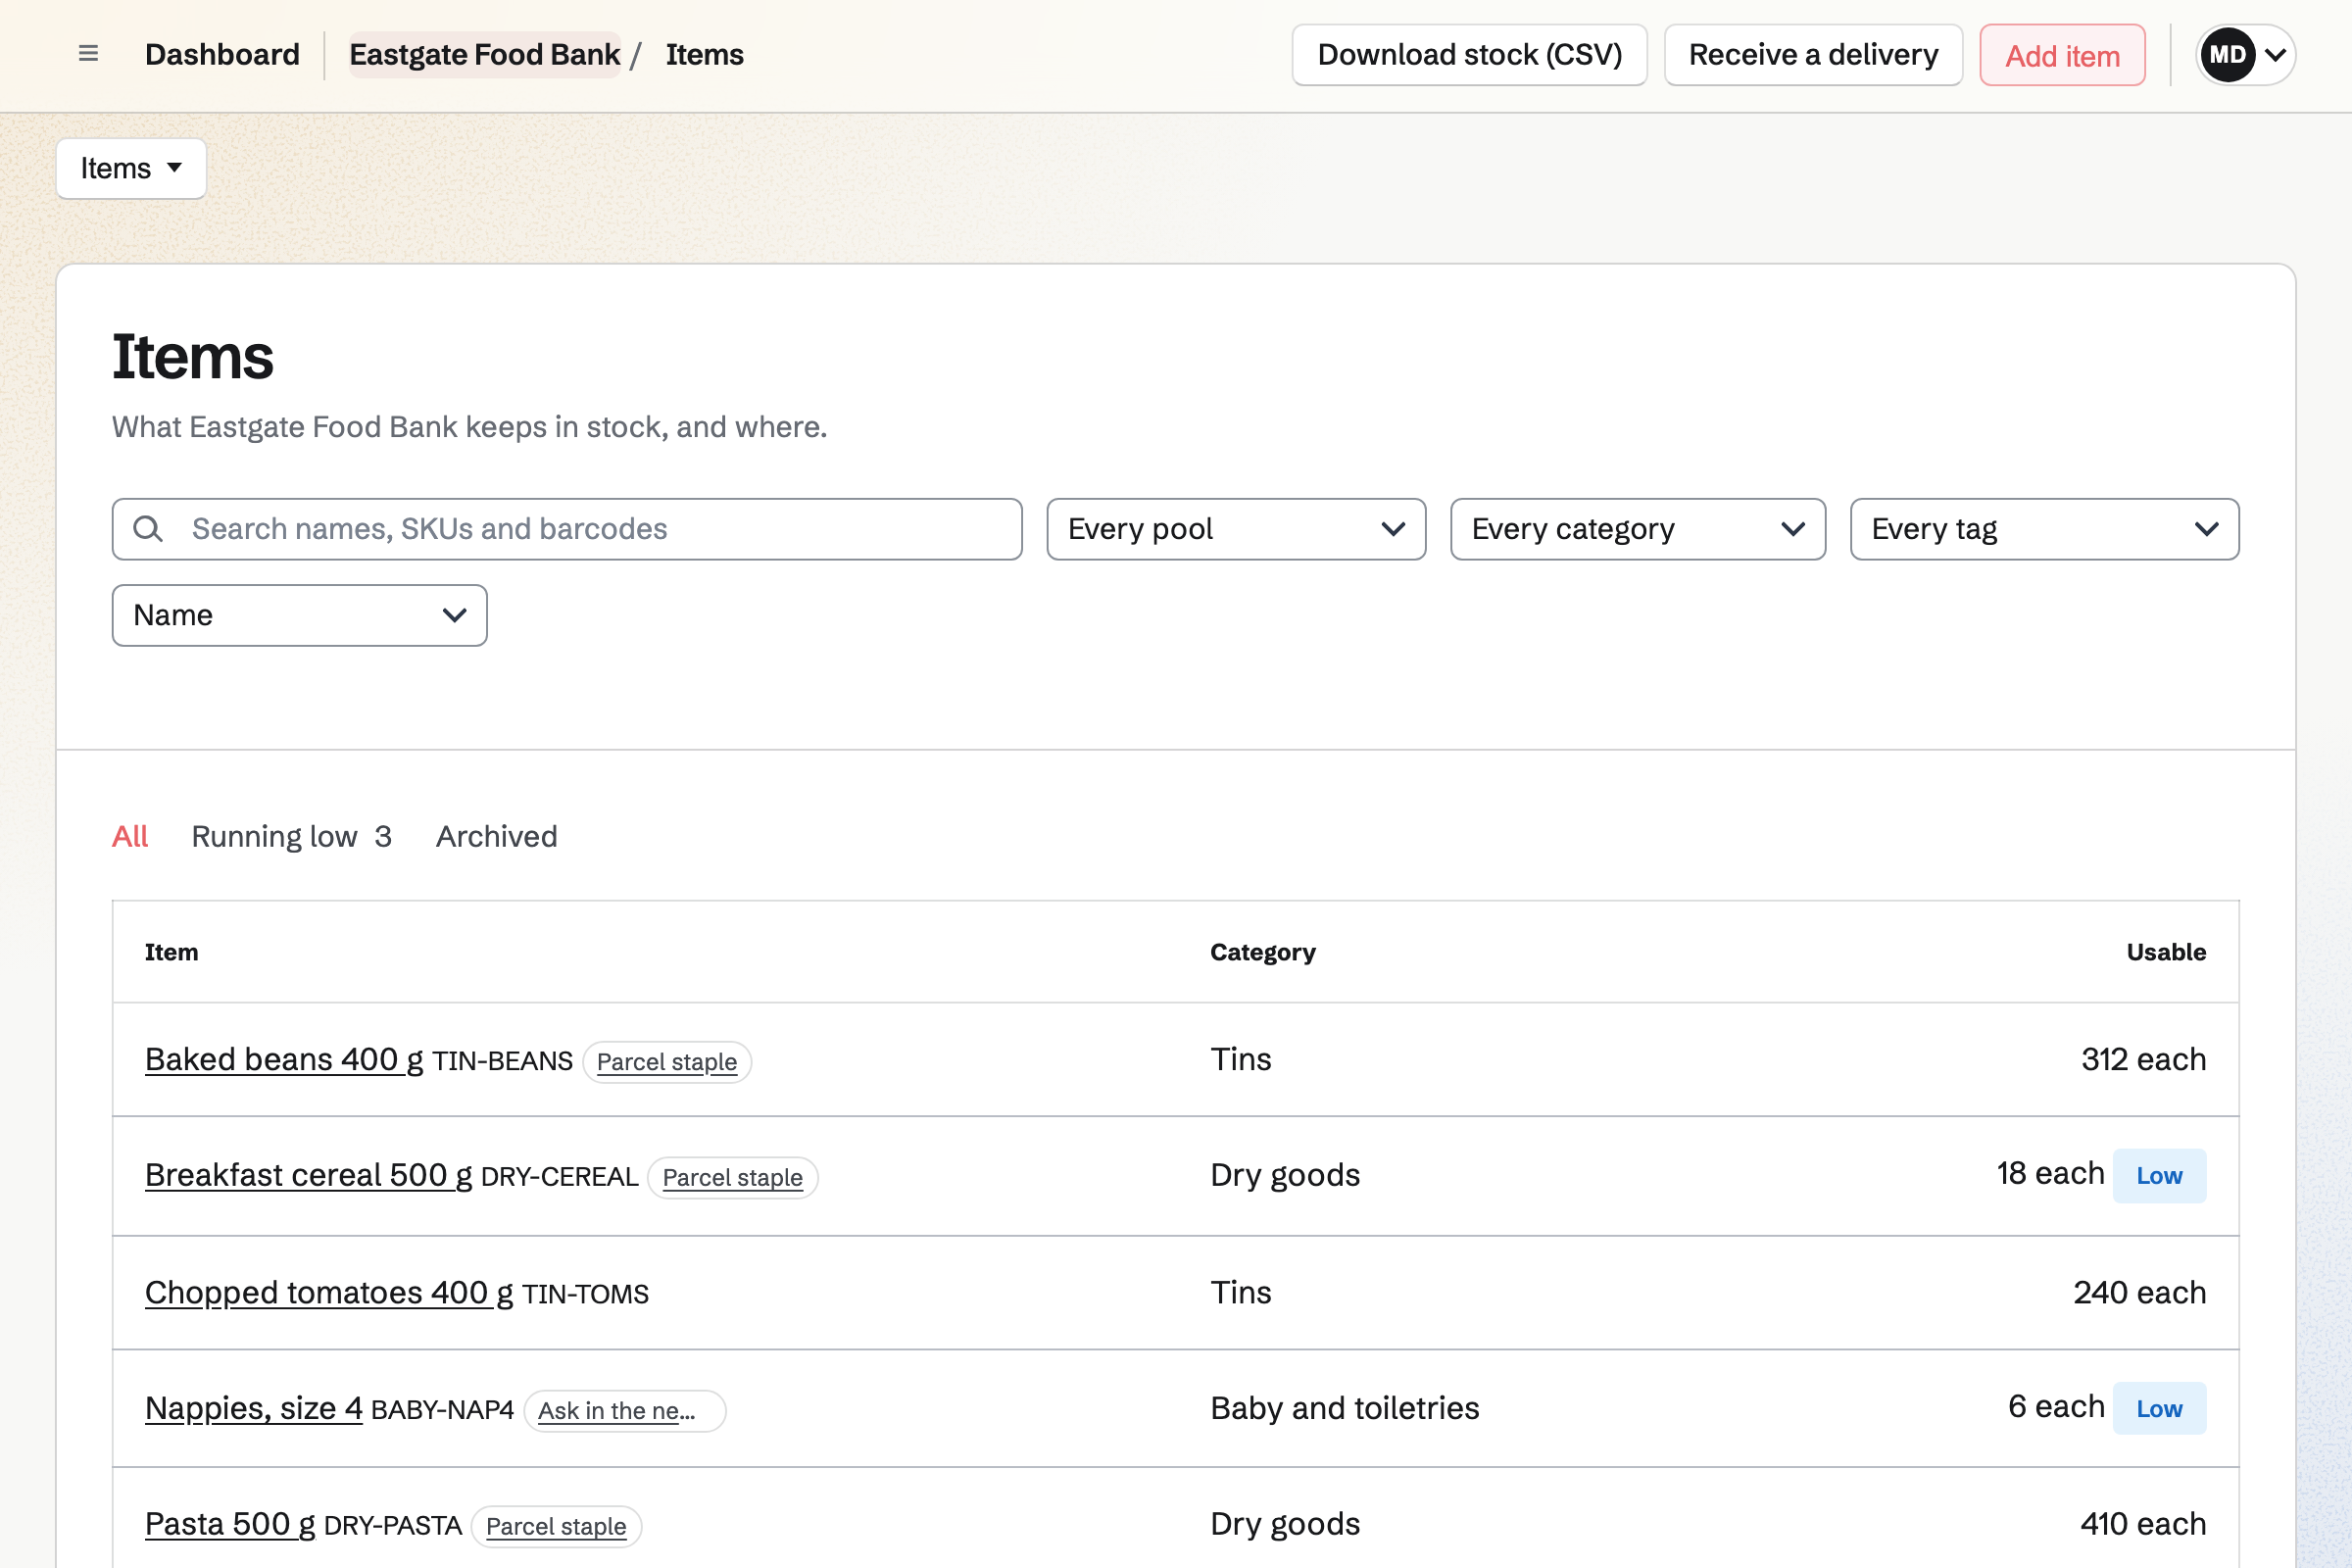This screenshot has width=2352, height=1568.
Task: Click Low badge on Breakfast cereal row
Action: coord(2159,1176)
